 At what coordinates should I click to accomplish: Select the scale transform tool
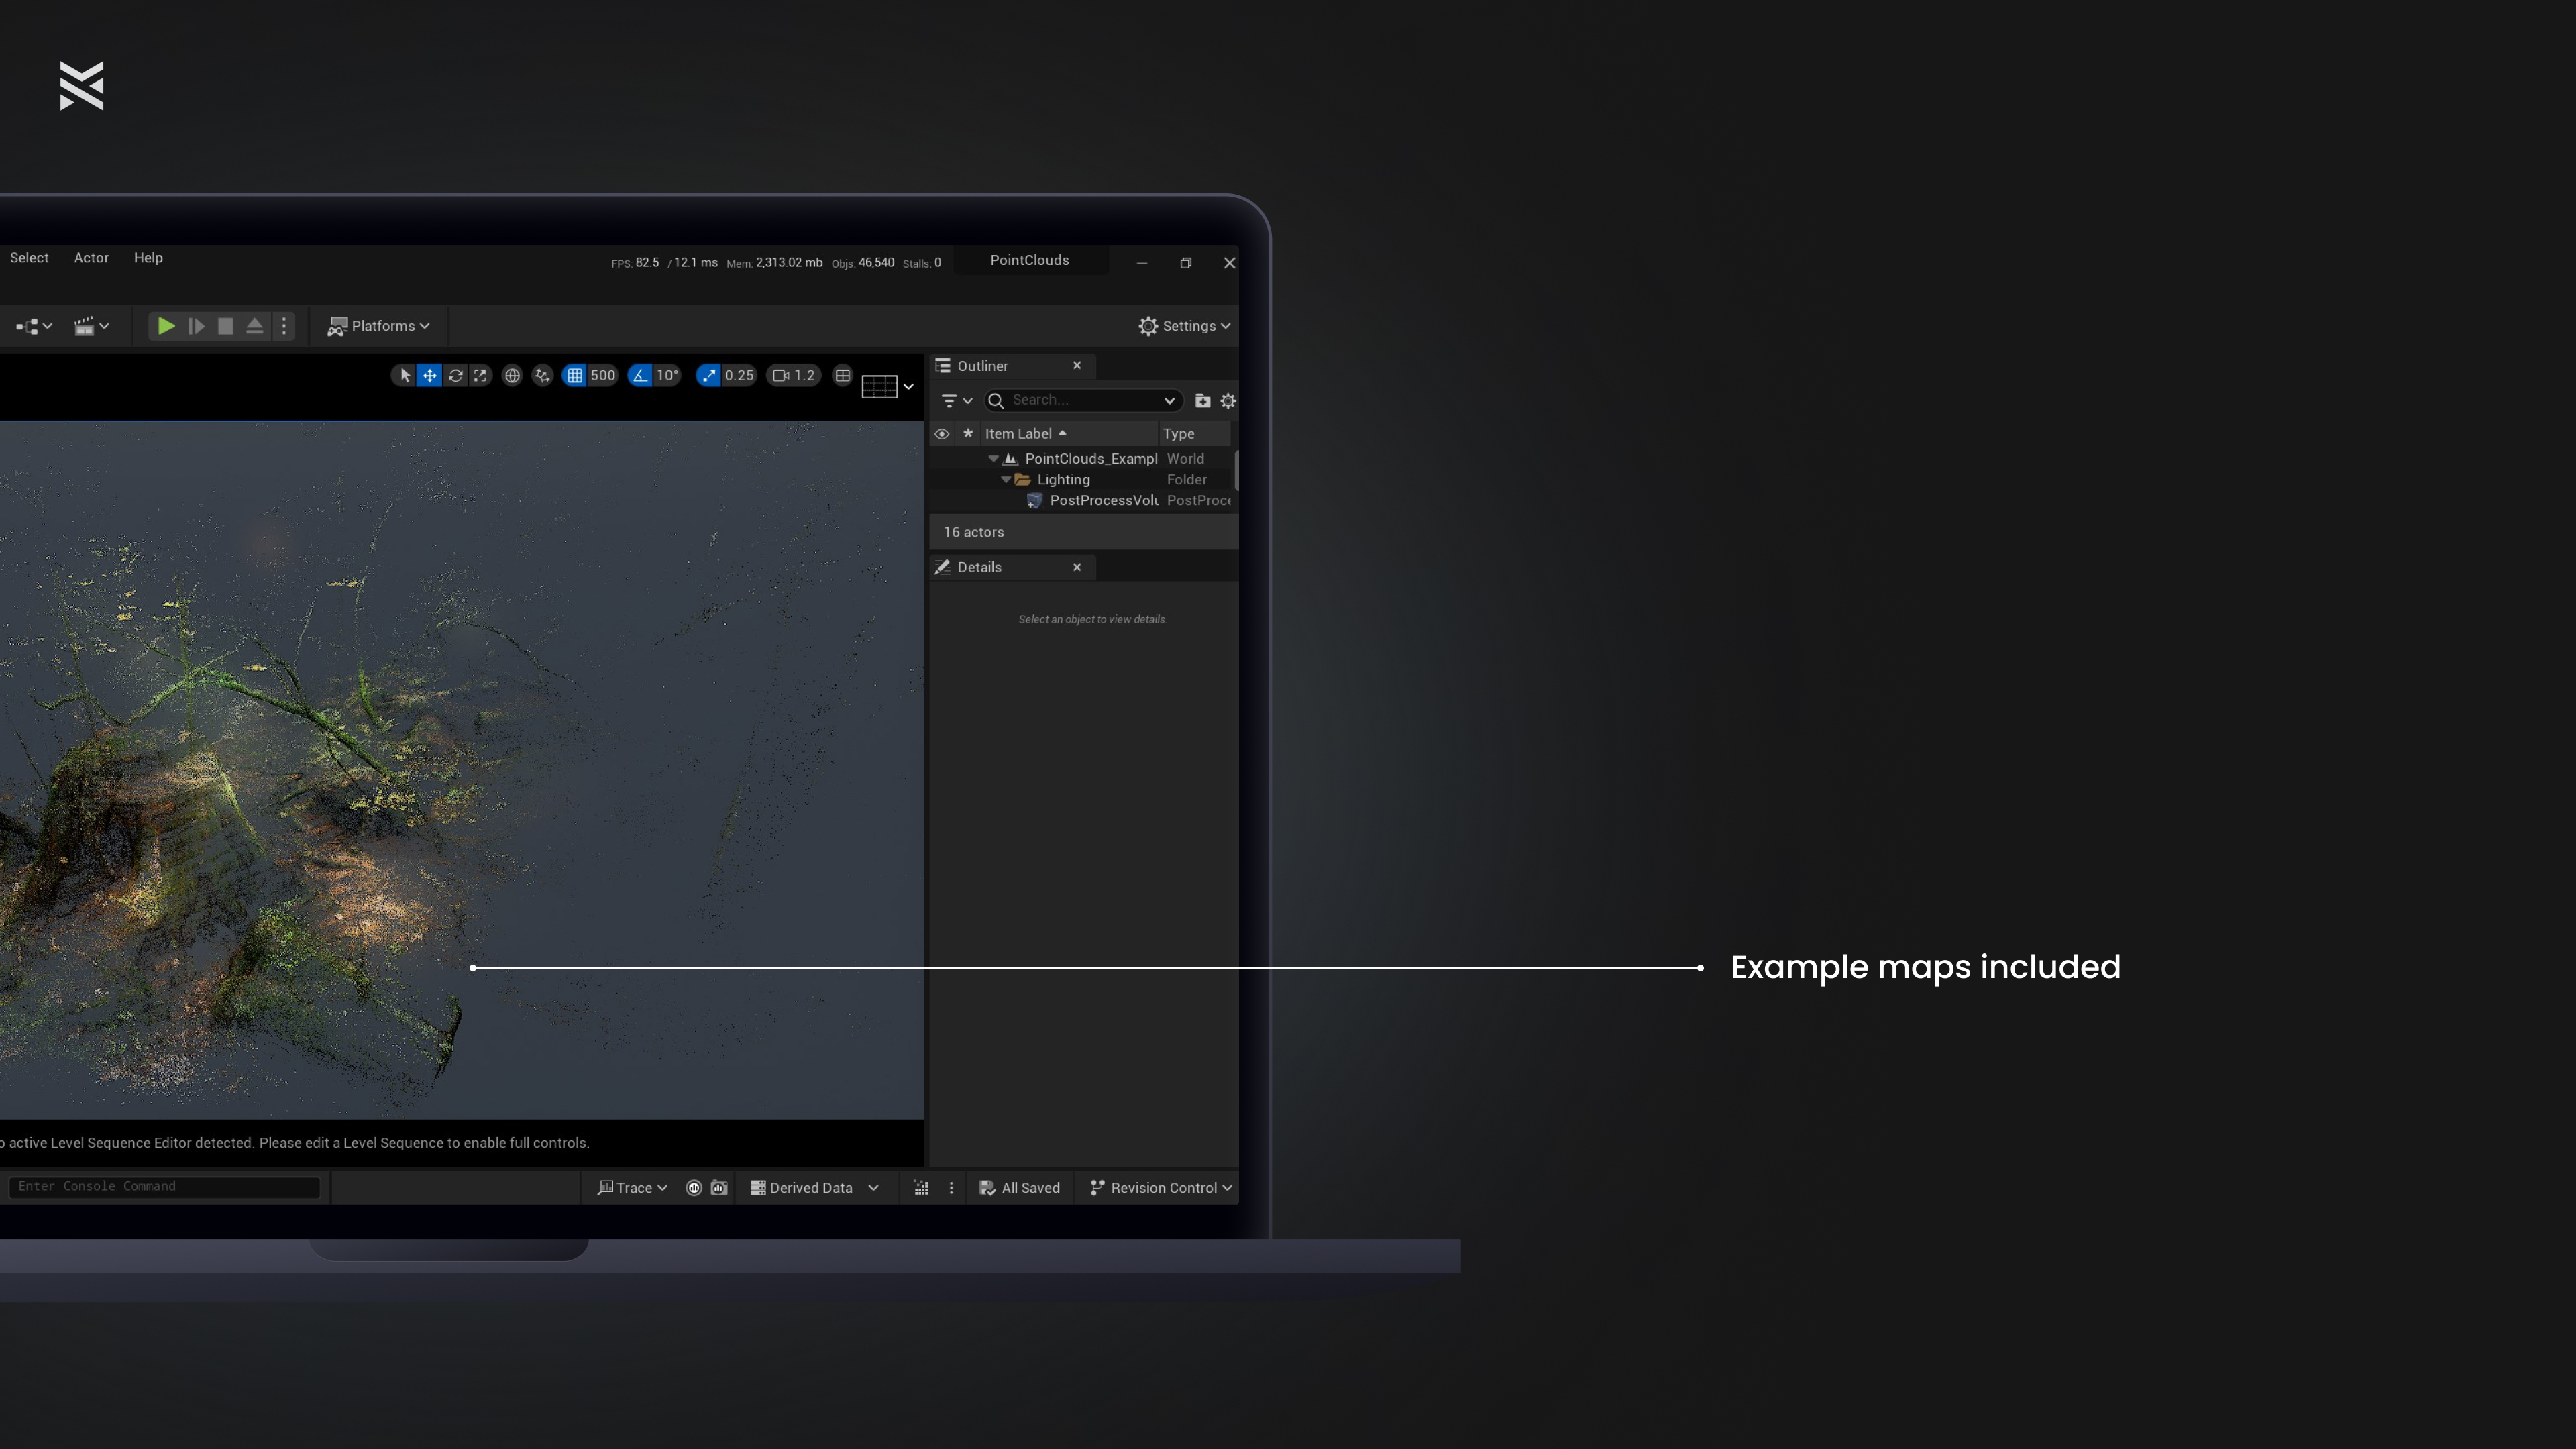click(x=480, y=376)
